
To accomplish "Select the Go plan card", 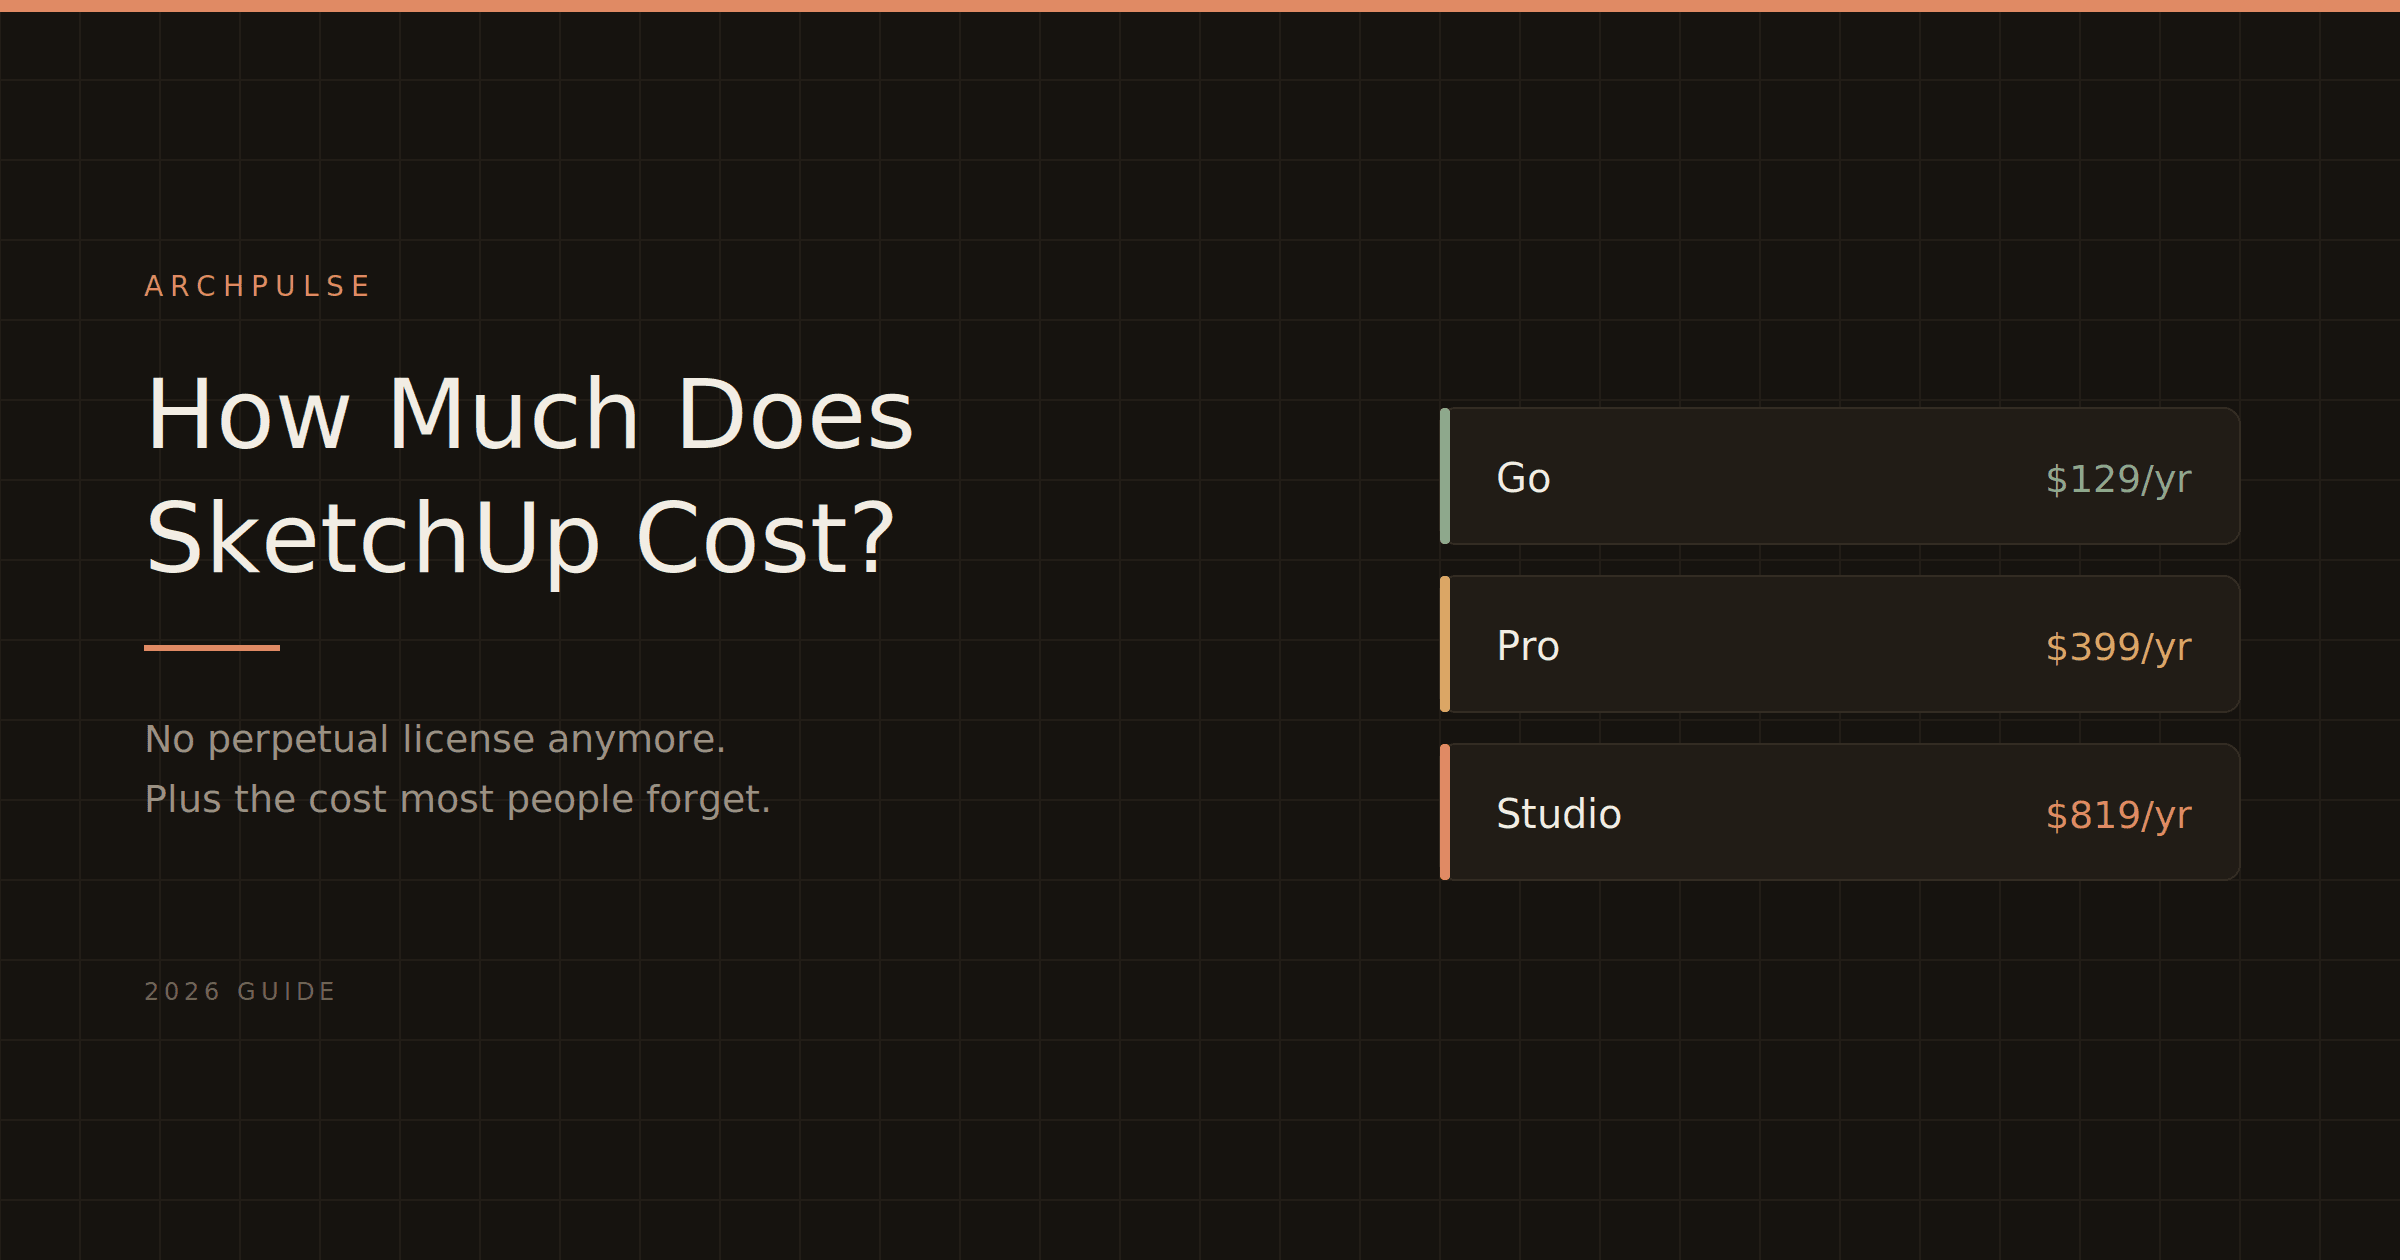I will (x=1840, y=476).
